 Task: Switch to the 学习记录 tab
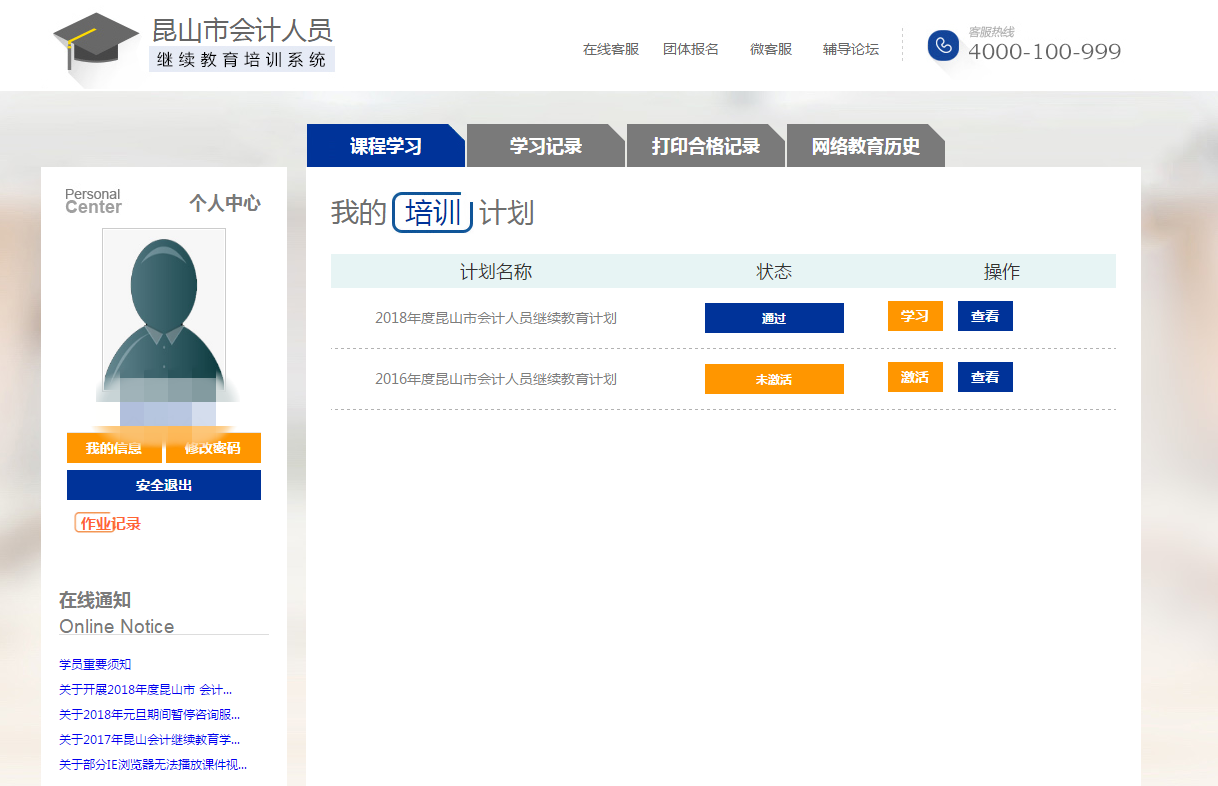pyautogui.click(x=545, y=146)
